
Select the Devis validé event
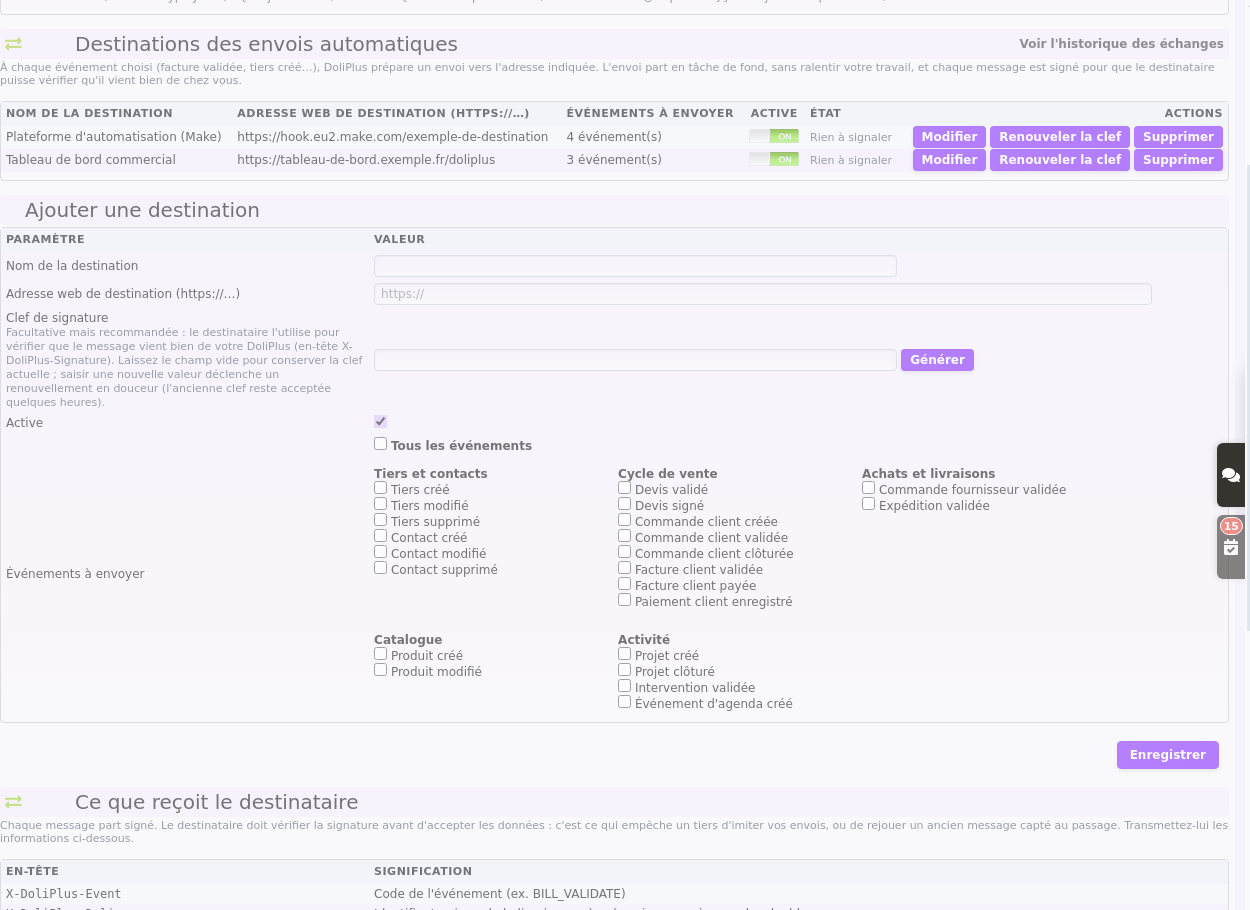click(624, 488)
